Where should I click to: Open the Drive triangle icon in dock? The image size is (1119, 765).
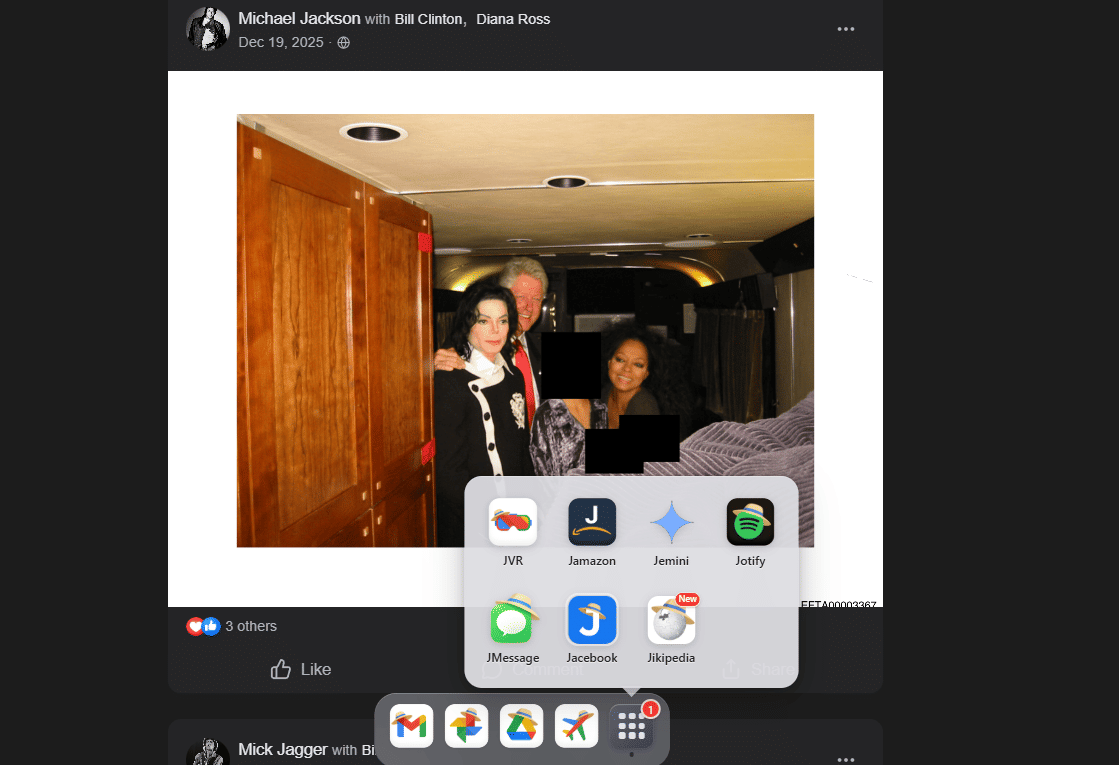point(521,726)
